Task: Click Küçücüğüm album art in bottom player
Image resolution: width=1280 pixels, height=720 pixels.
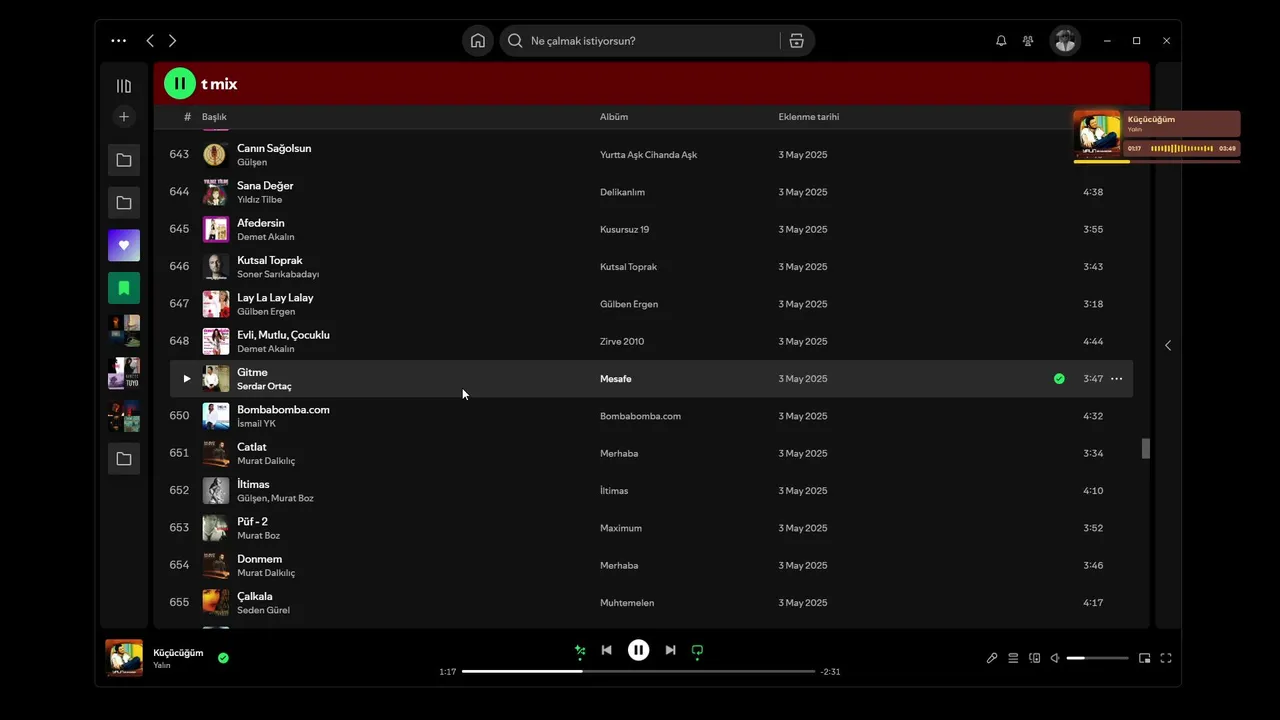Action: click(x=124, y=658)
